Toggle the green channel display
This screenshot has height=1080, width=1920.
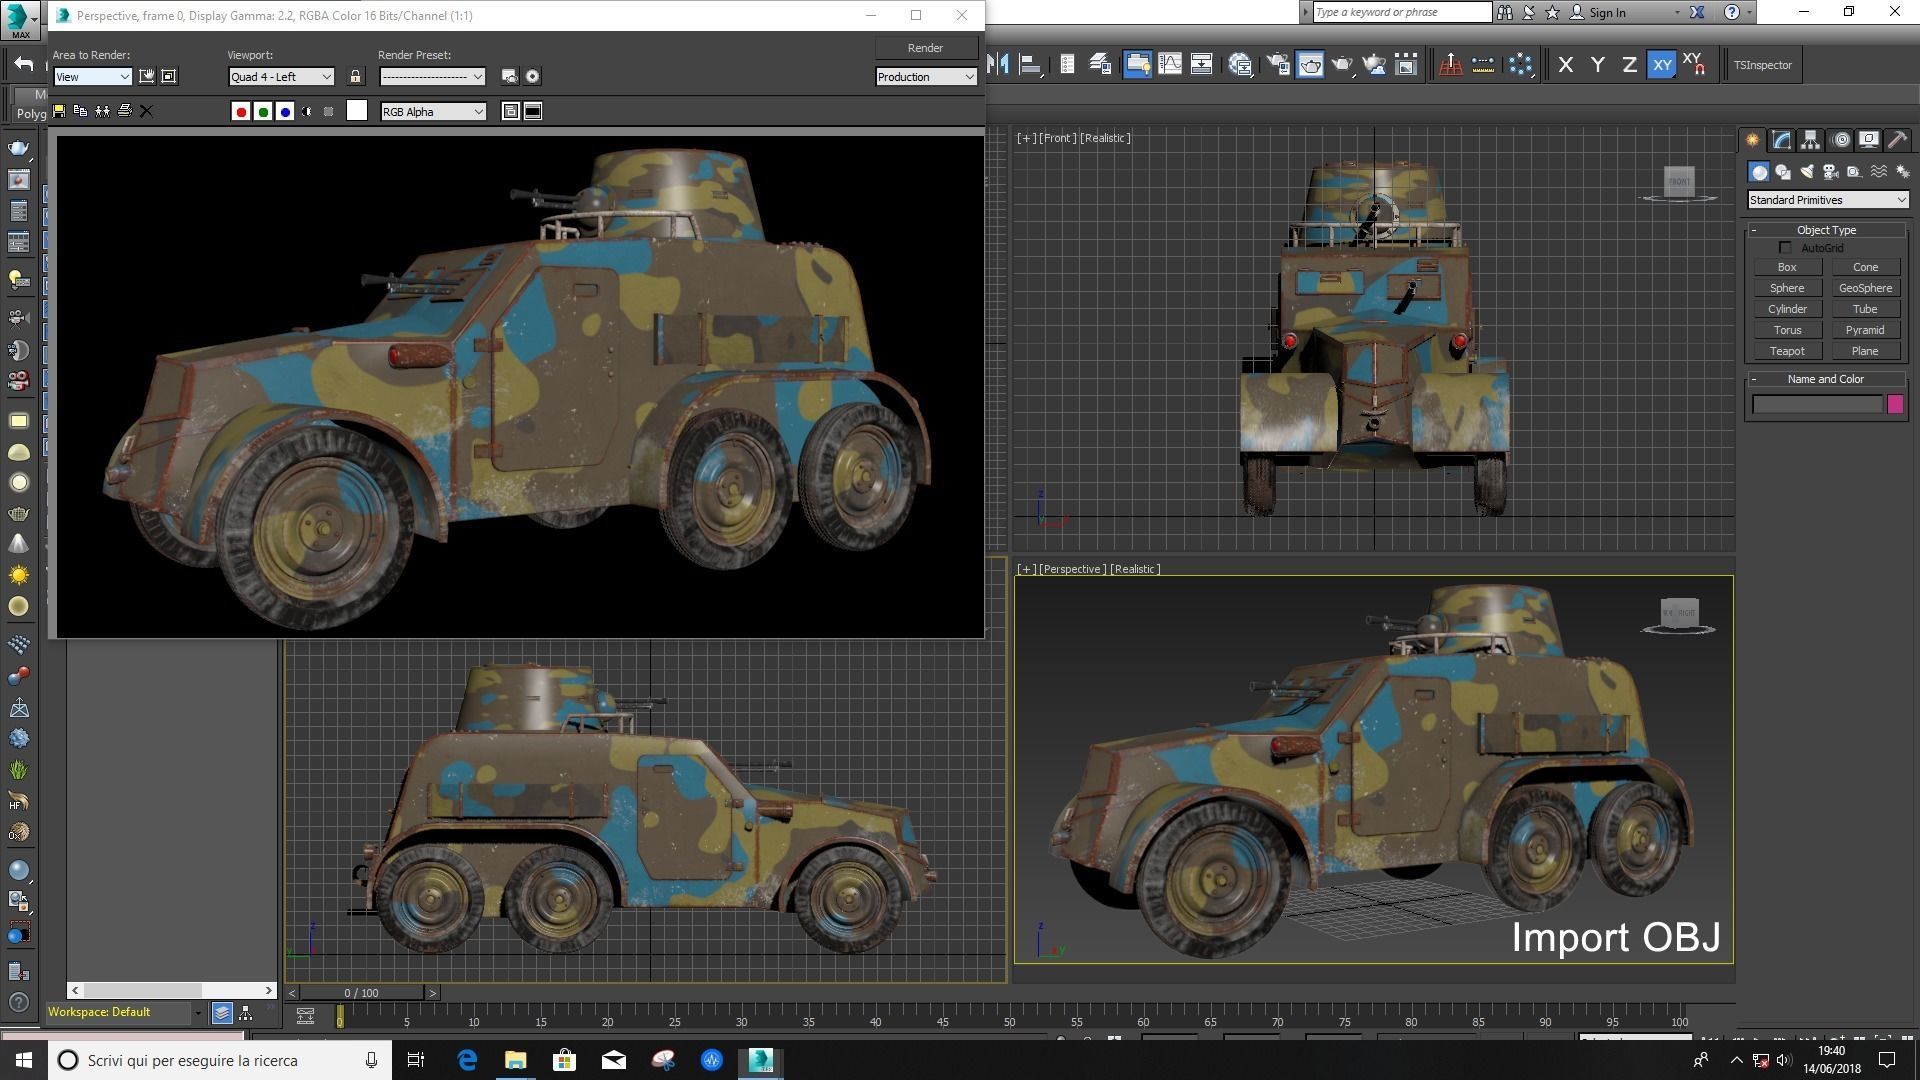point(263,112)
